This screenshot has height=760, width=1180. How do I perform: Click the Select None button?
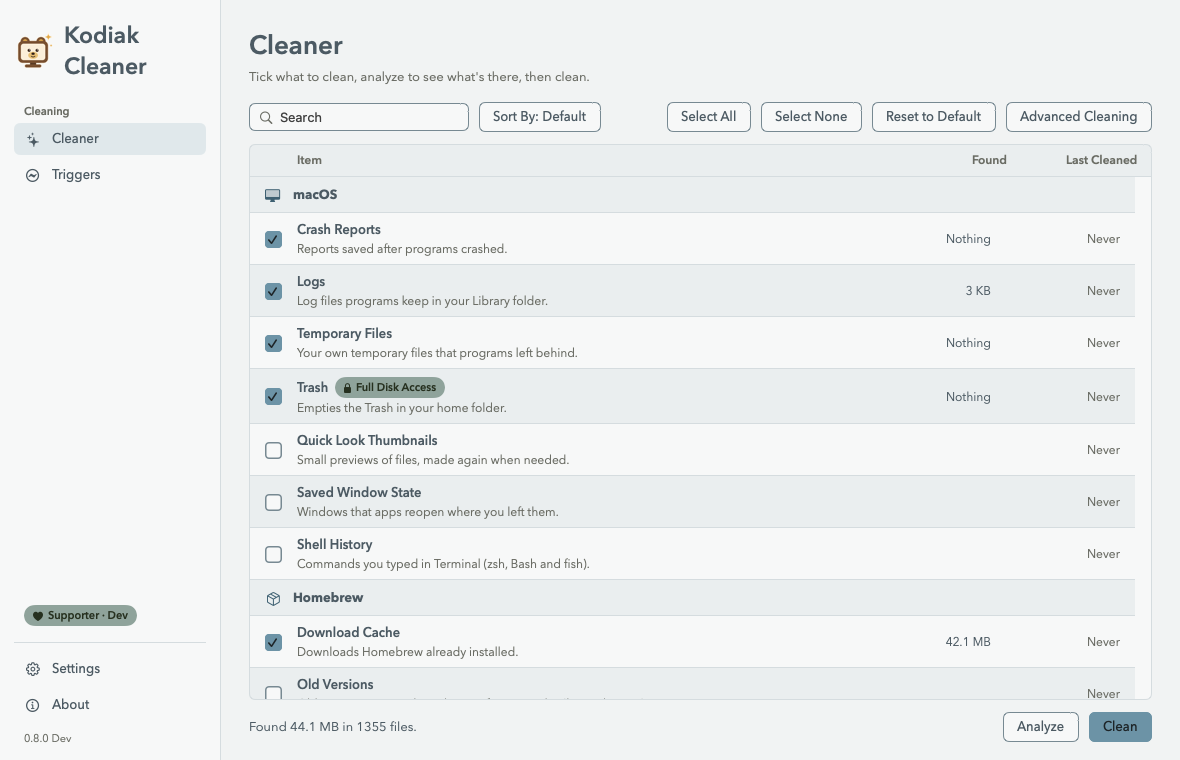810,117
